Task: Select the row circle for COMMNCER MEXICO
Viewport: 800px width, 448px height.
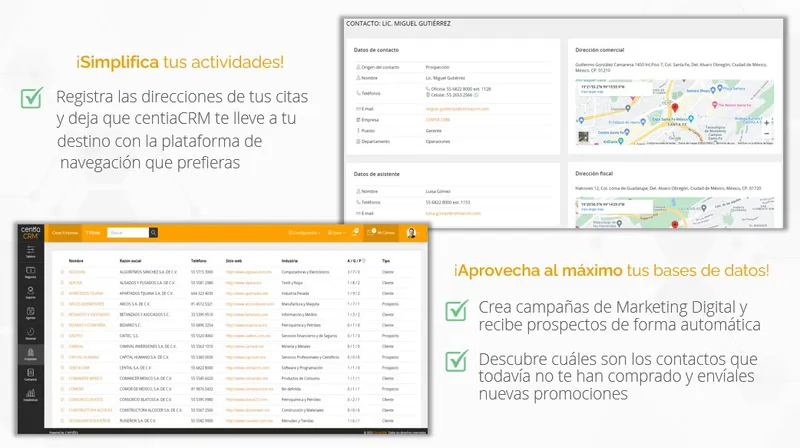Action: pos(62,379)
